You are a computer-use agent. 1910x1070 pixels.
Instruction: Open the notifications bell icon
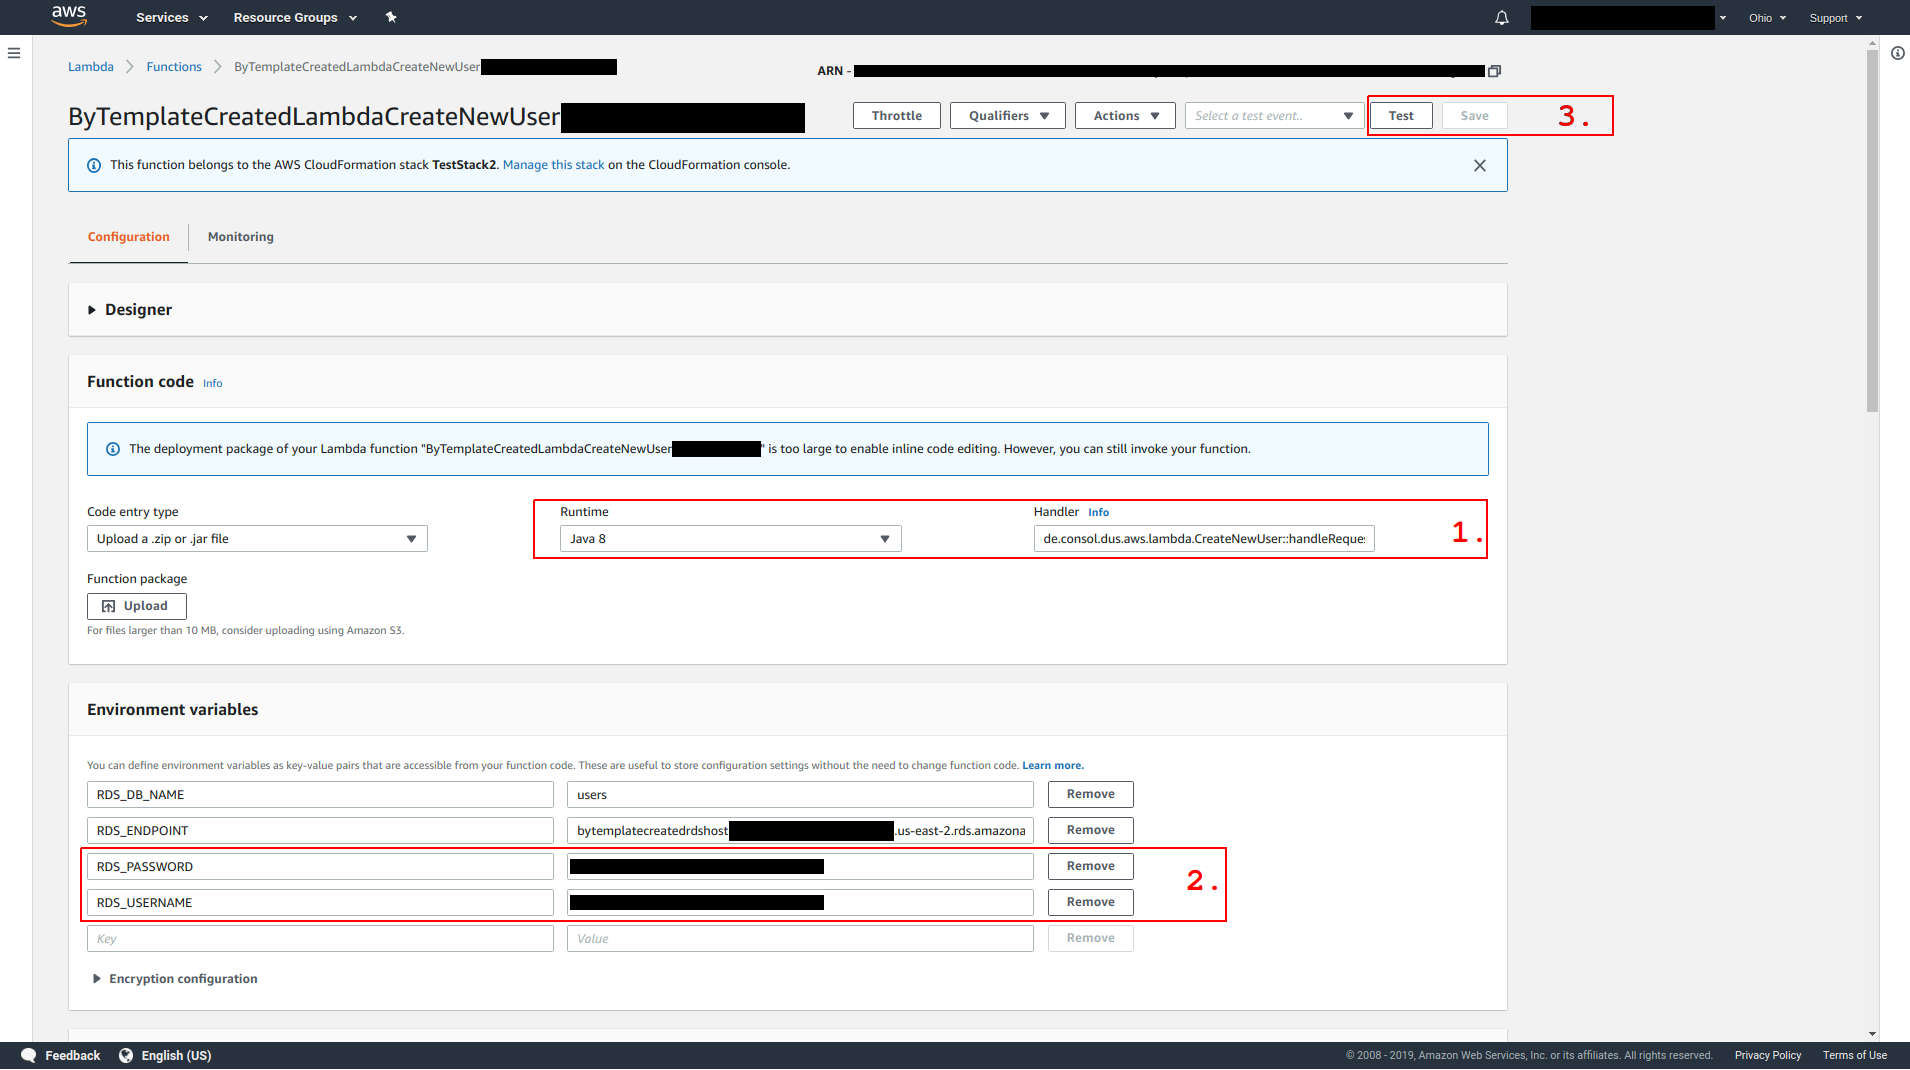1501,18
